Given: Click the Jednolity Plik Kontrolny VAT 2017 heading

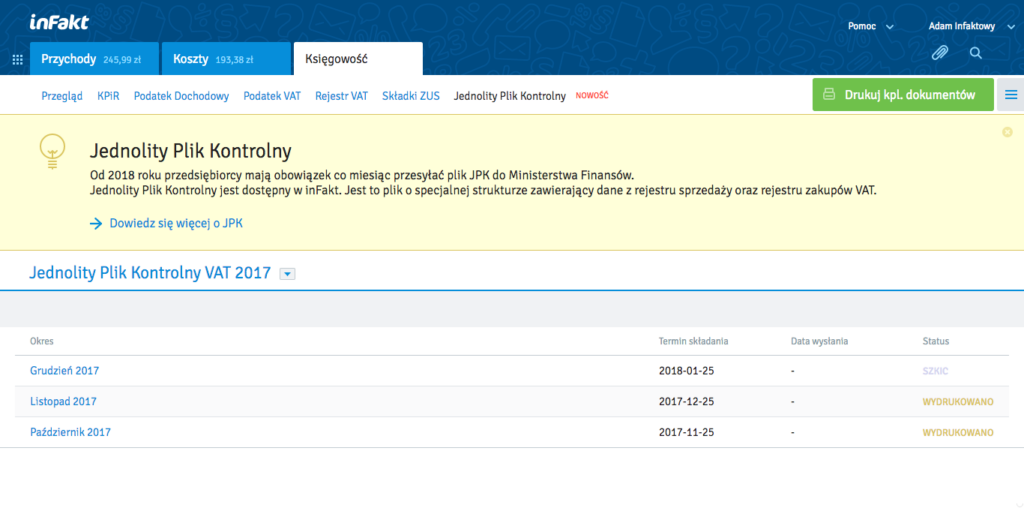Looking at the screenshot, I should (150, 273).
